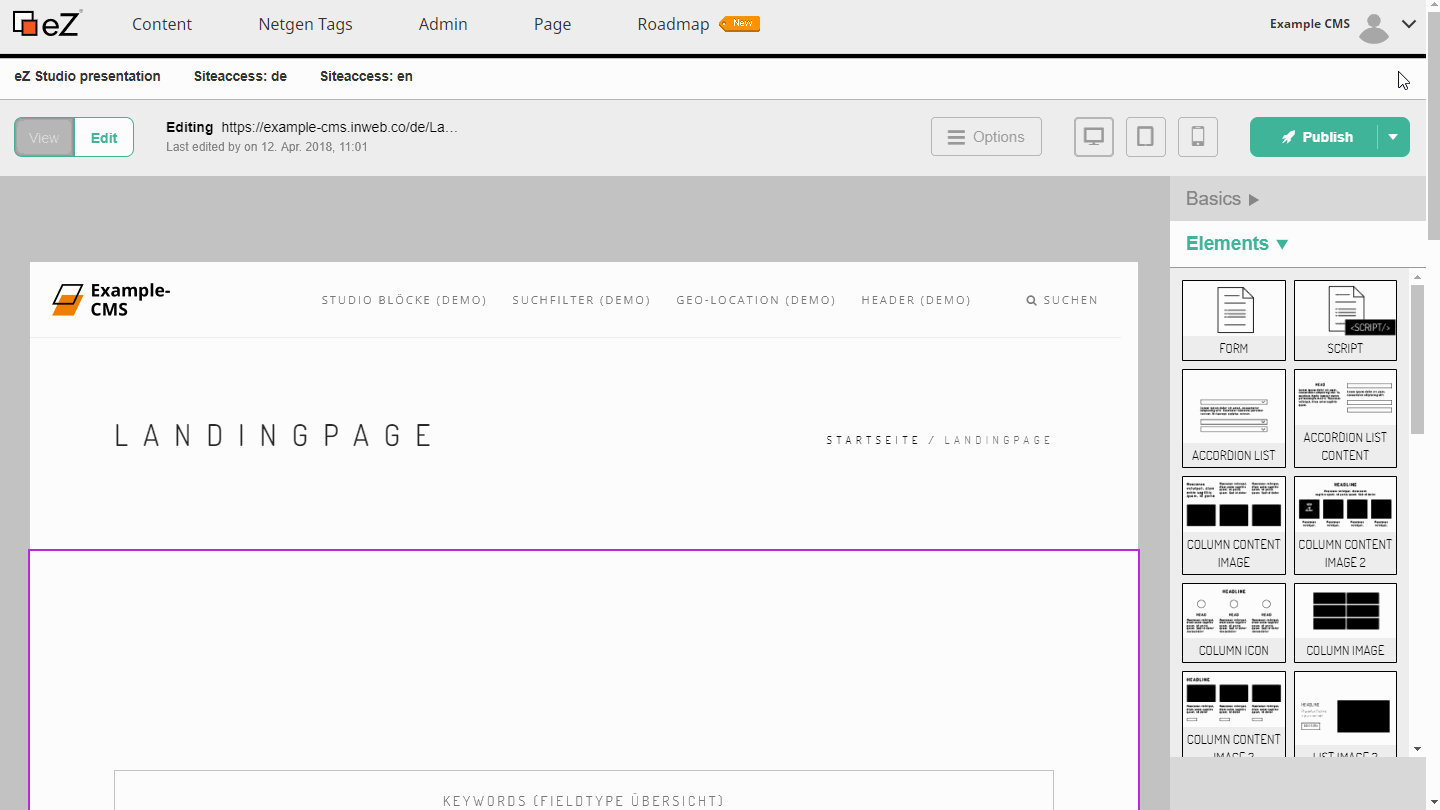Viewport: 1440px width, 810px height.
Task: Expand the Example CMS user dropdown
Action: pos(1409,24)
